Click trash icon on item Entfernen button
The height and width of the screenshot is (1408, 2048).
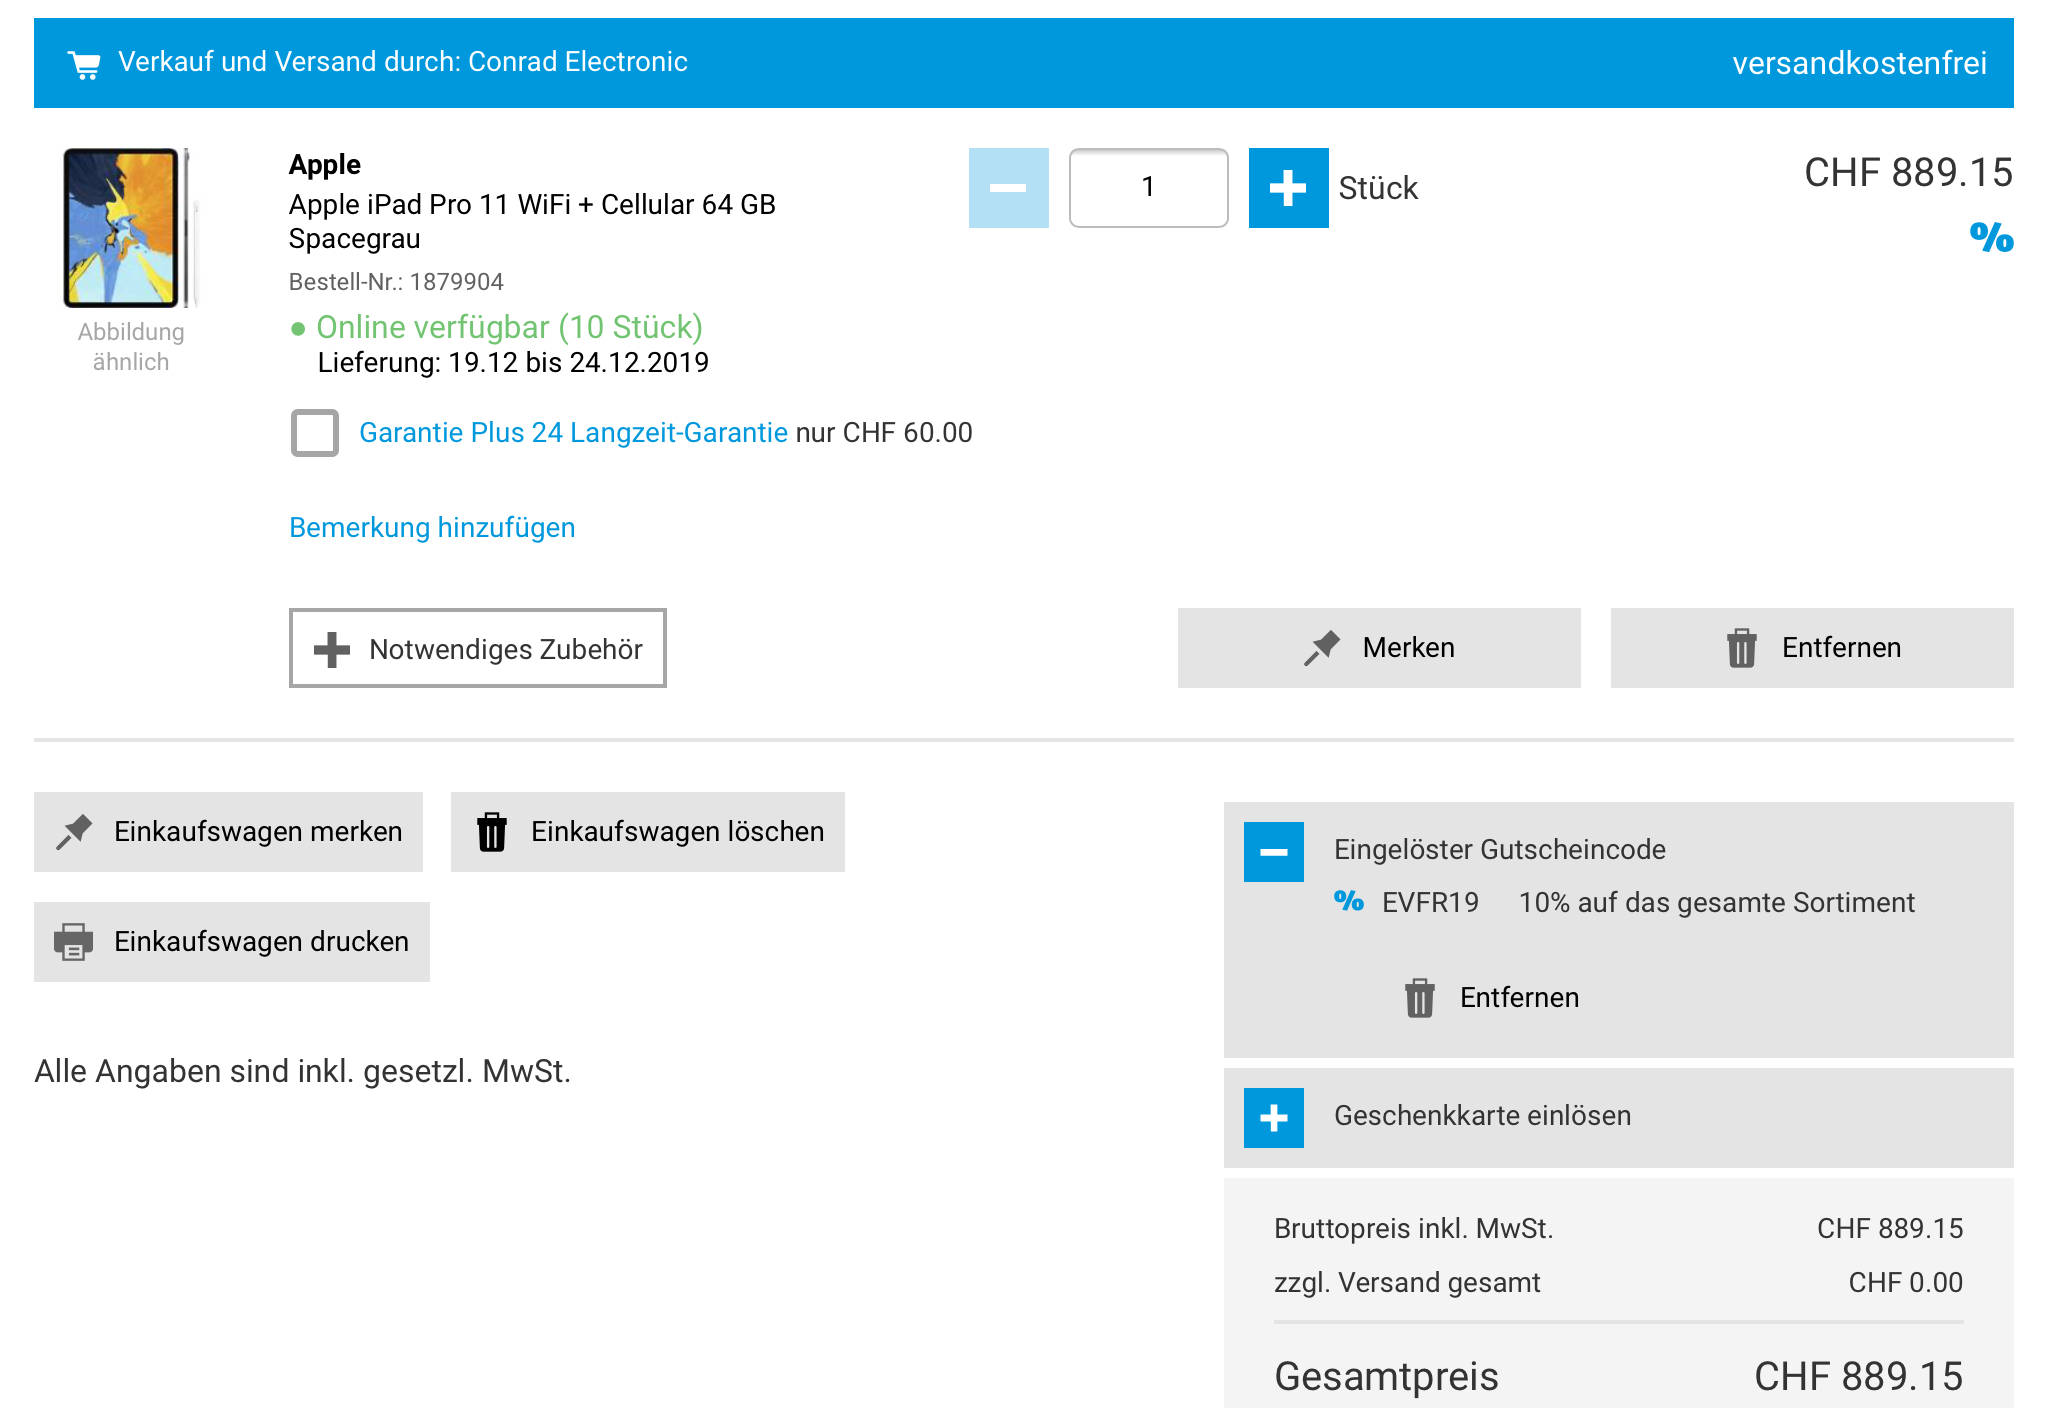coord(1741,648)
